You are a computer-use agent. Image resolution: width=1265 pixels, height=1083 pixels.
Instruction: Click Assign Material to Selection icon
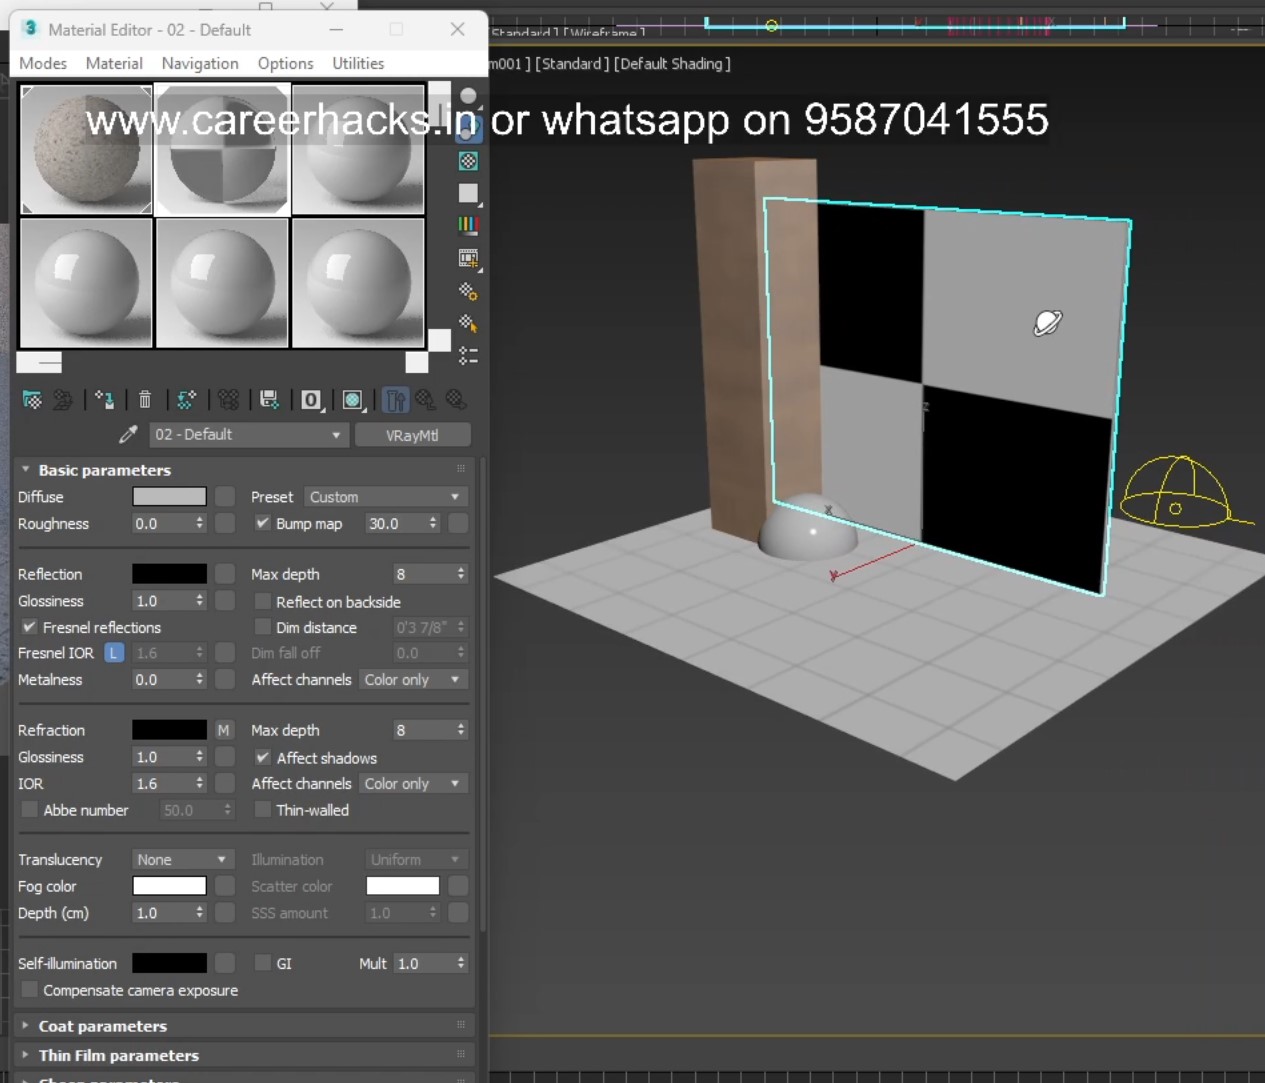tap(104, 400)
